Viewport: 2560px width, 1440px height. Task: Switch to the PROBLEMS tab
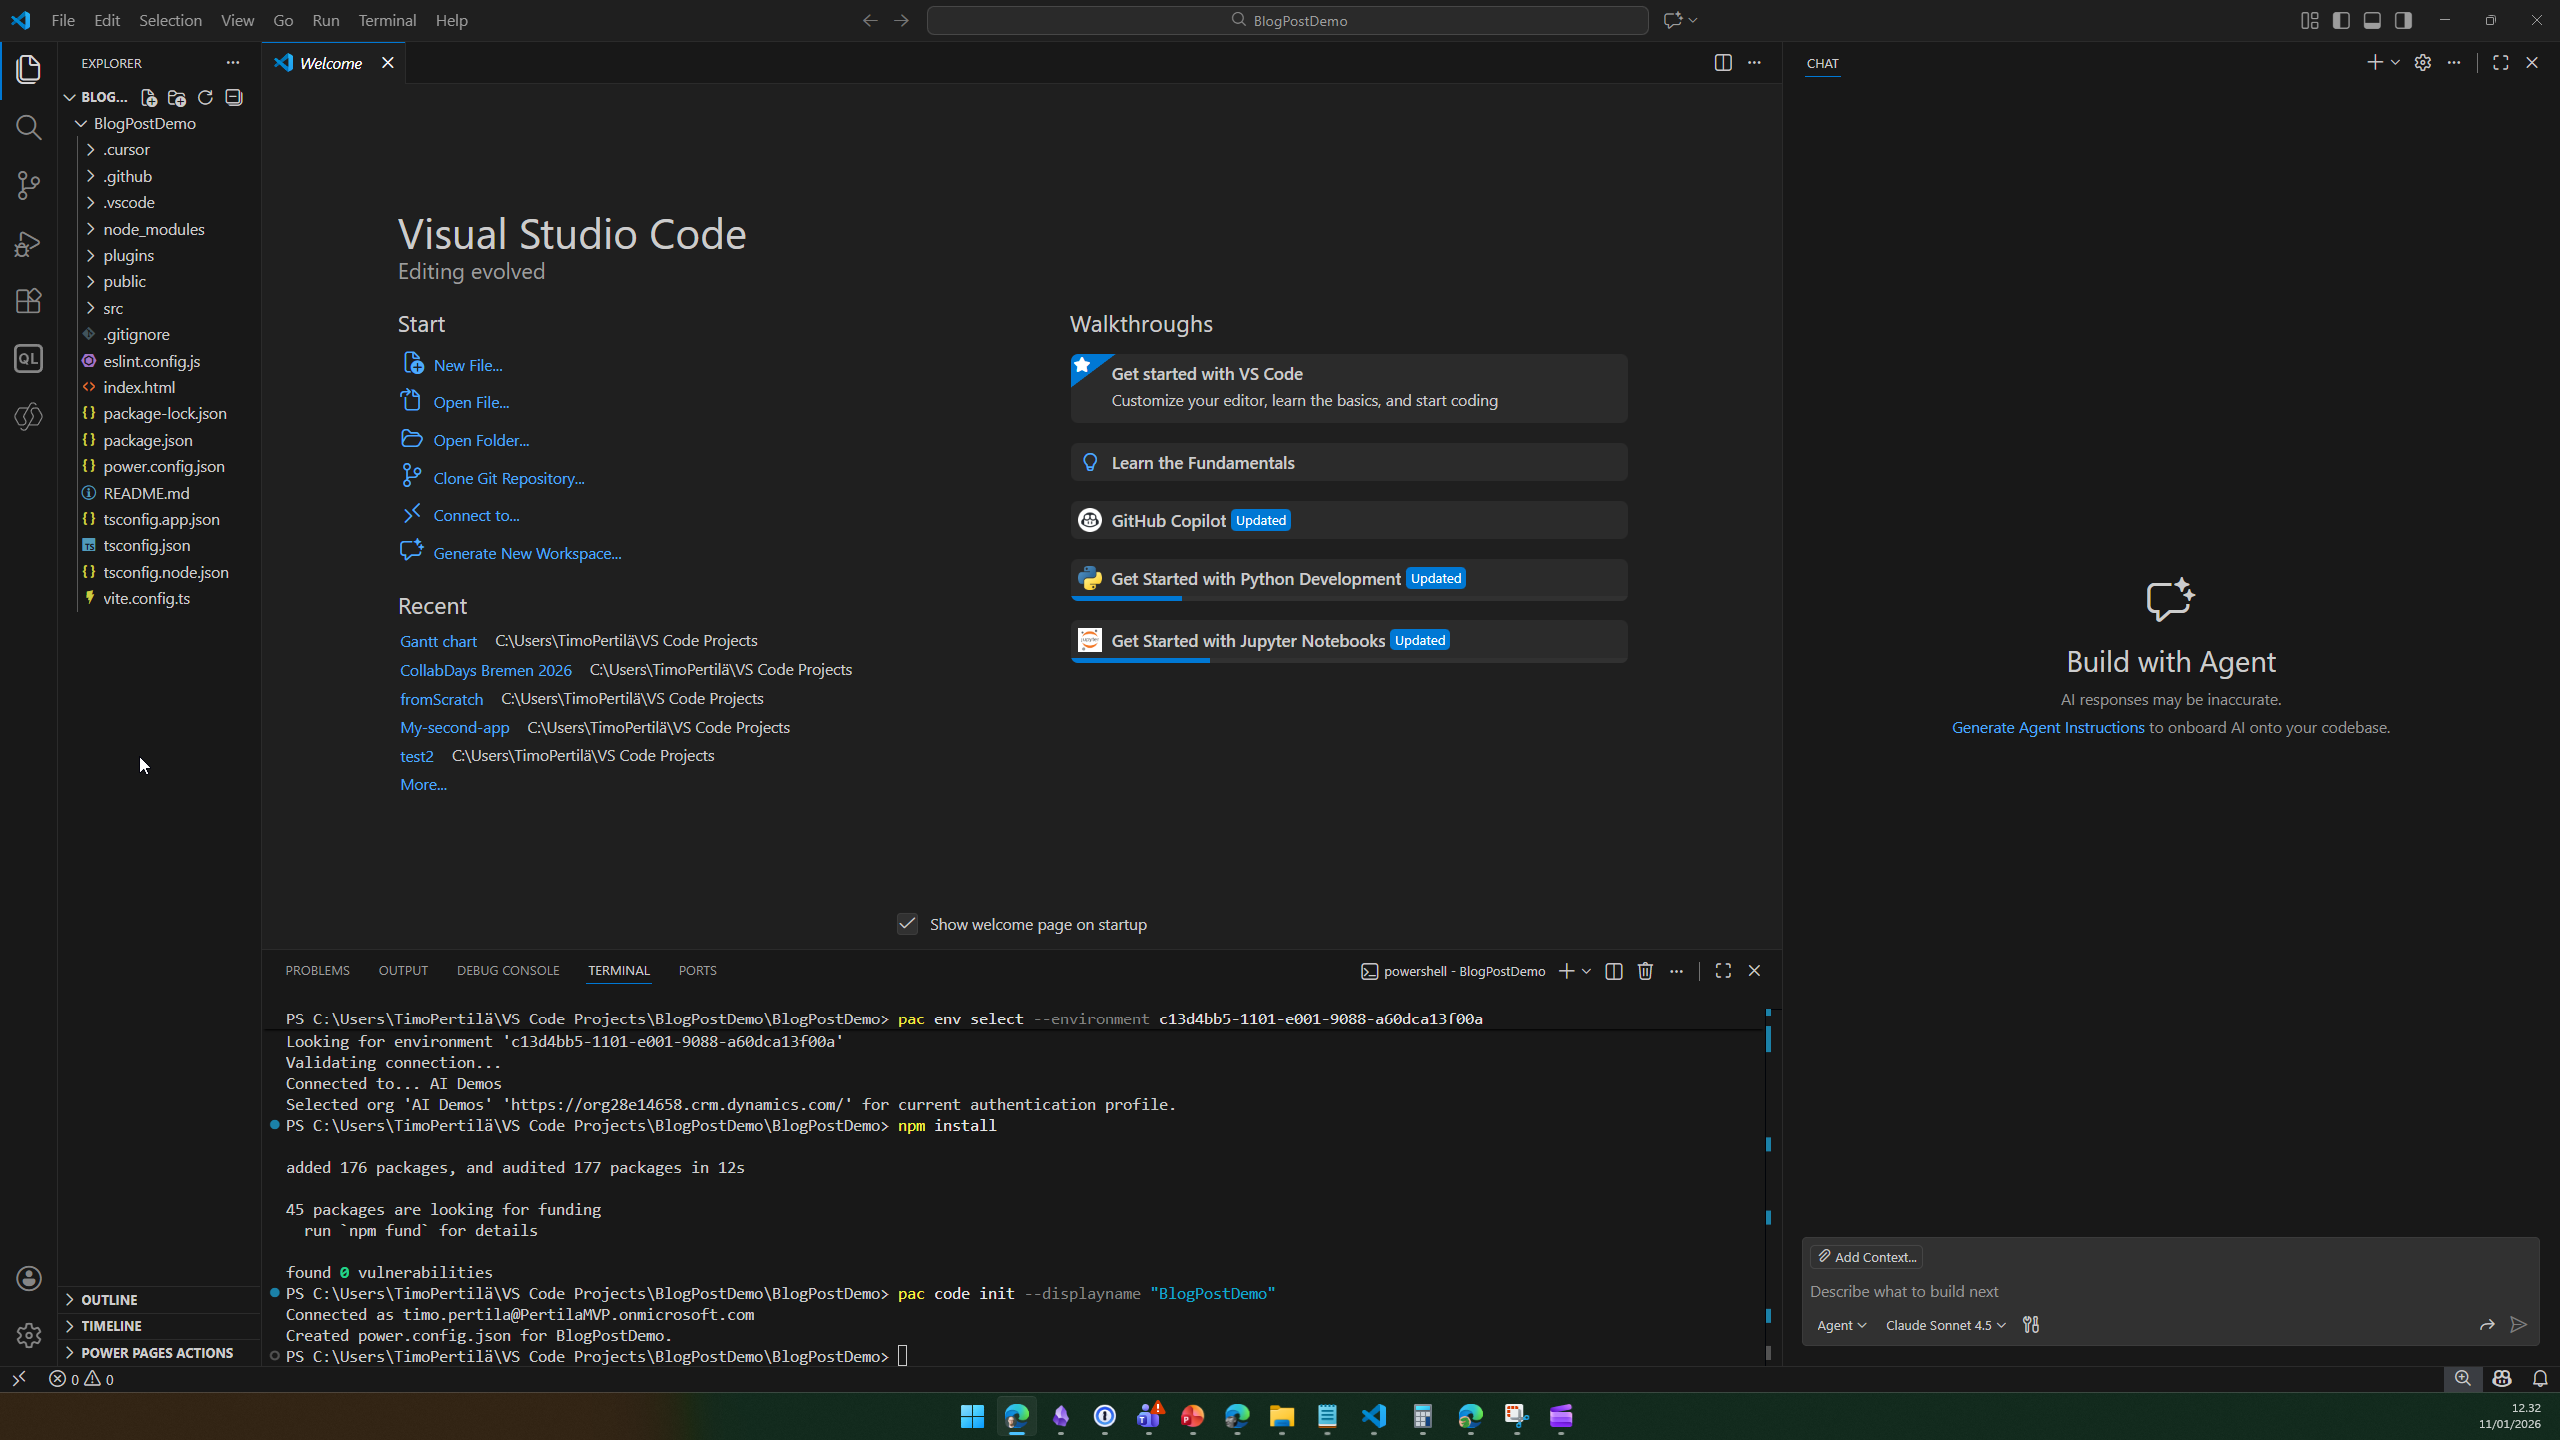pos(317,971)
